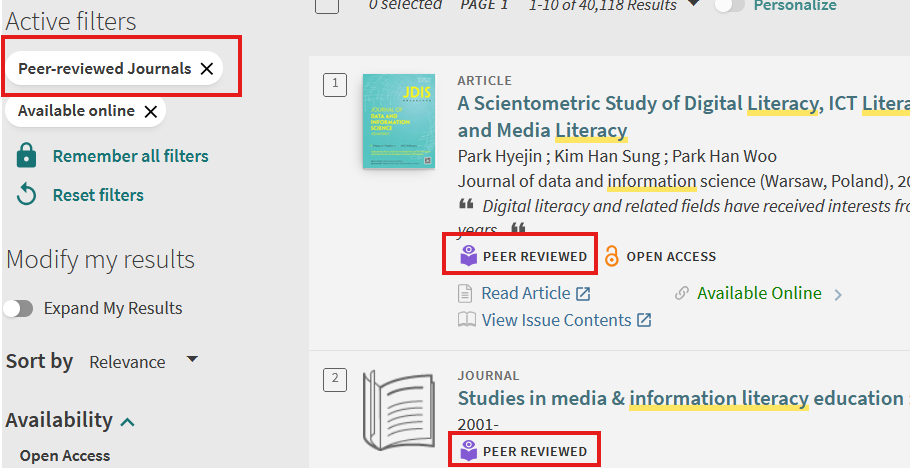Click the Available online filter chip label
This screenshot has width=910, height=468.
click(76, 111)
